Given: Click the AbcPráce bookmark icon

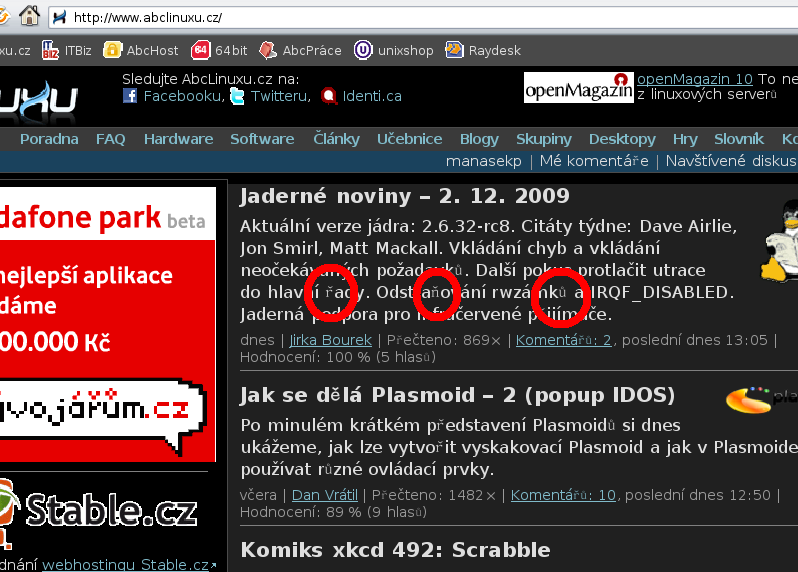Looking at the screenshot, I should pos(268,50).
